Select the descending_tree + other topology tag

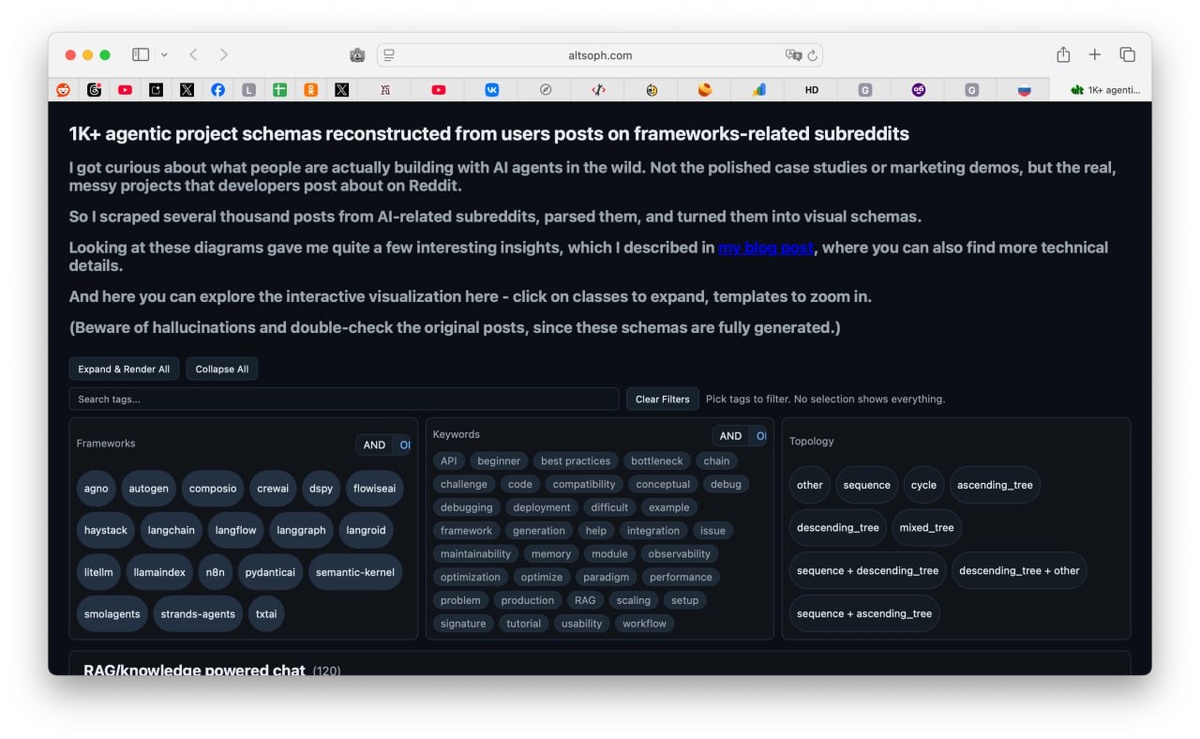(1019, 571)
